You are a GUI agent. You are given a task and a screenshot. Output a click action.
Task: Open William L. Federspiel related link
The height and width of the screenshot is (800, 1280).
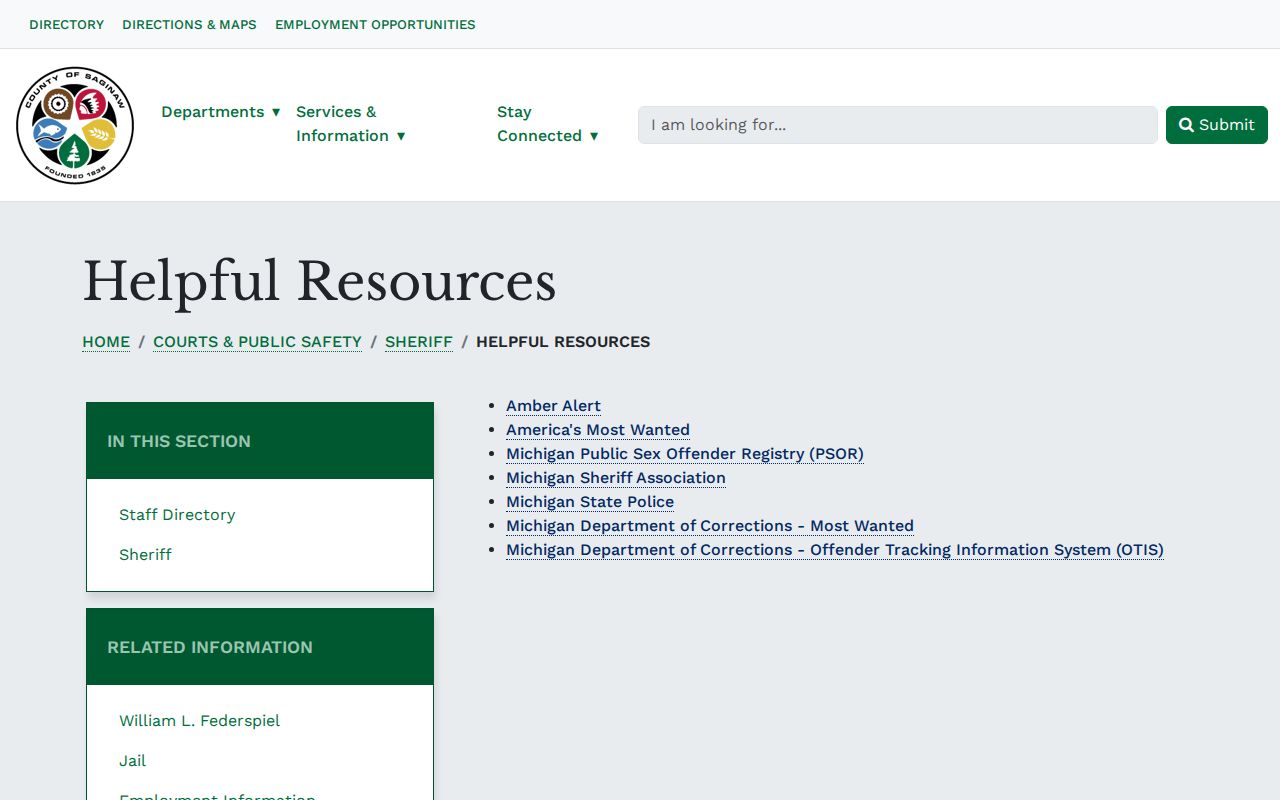(199, 721)
